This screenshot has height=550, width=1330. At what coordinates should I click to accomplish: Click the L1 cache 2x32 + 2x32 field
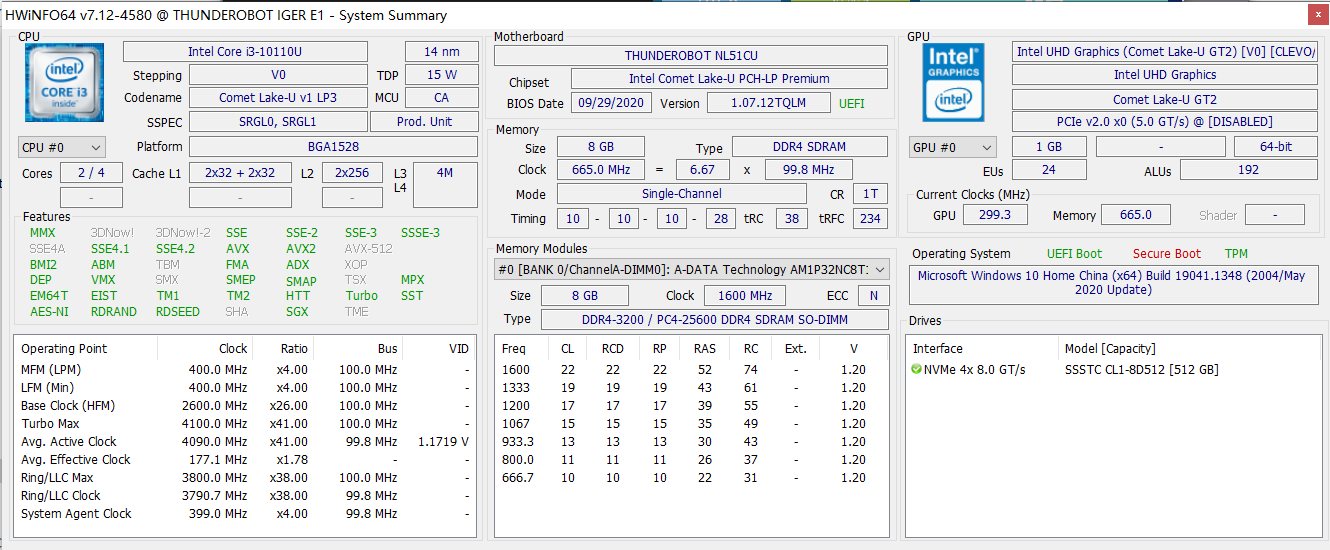click(x=240, y=173)
